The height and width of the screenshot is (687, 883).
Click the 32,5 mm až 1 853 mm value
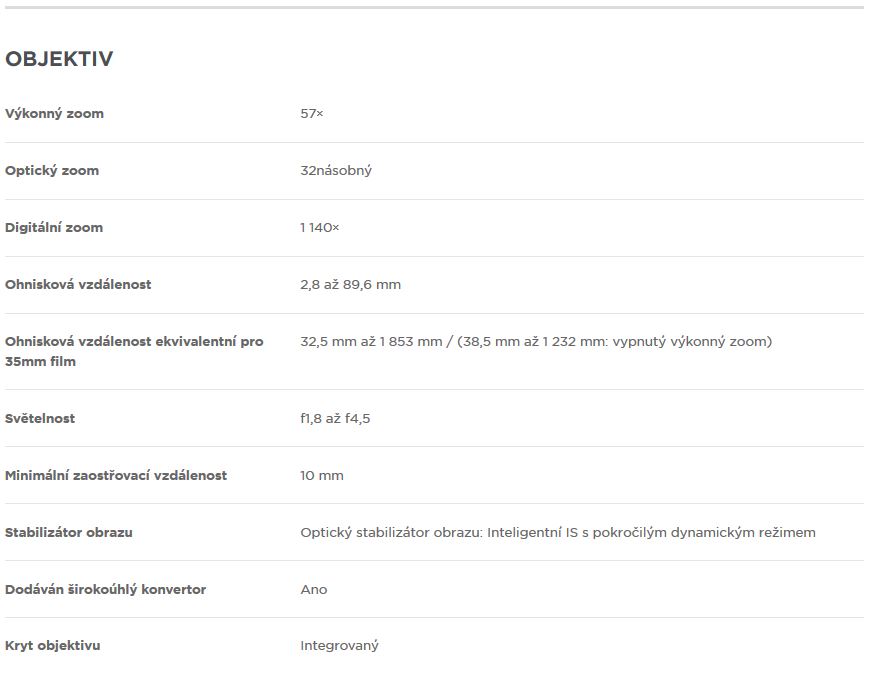(x=371, y=341)
